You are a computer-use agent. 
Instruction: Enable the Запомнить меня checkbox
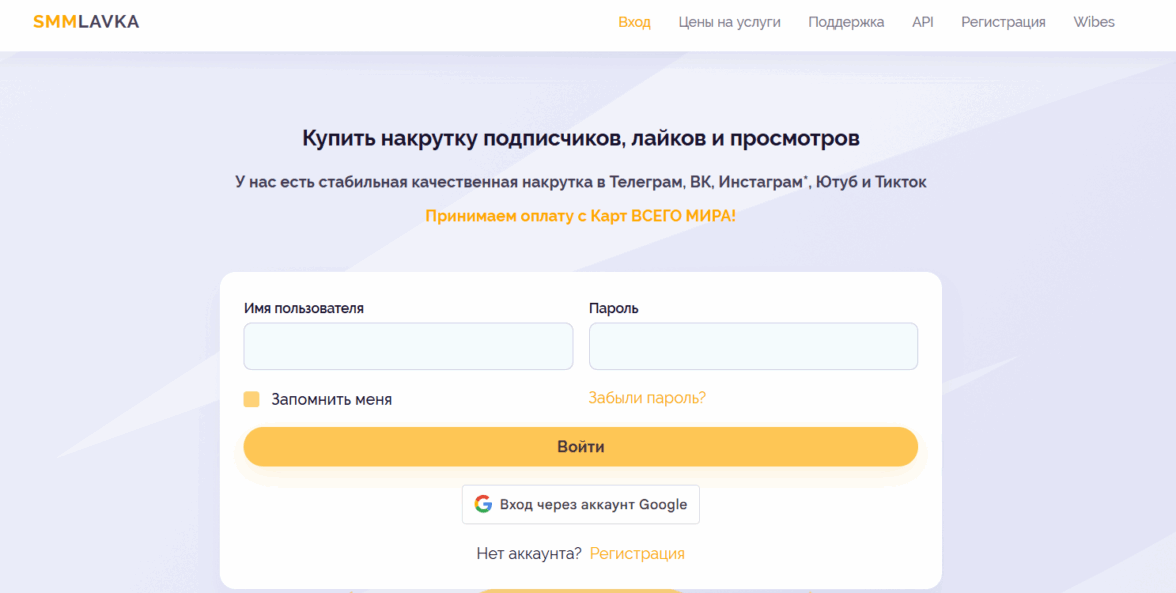(x=252, y=399)
